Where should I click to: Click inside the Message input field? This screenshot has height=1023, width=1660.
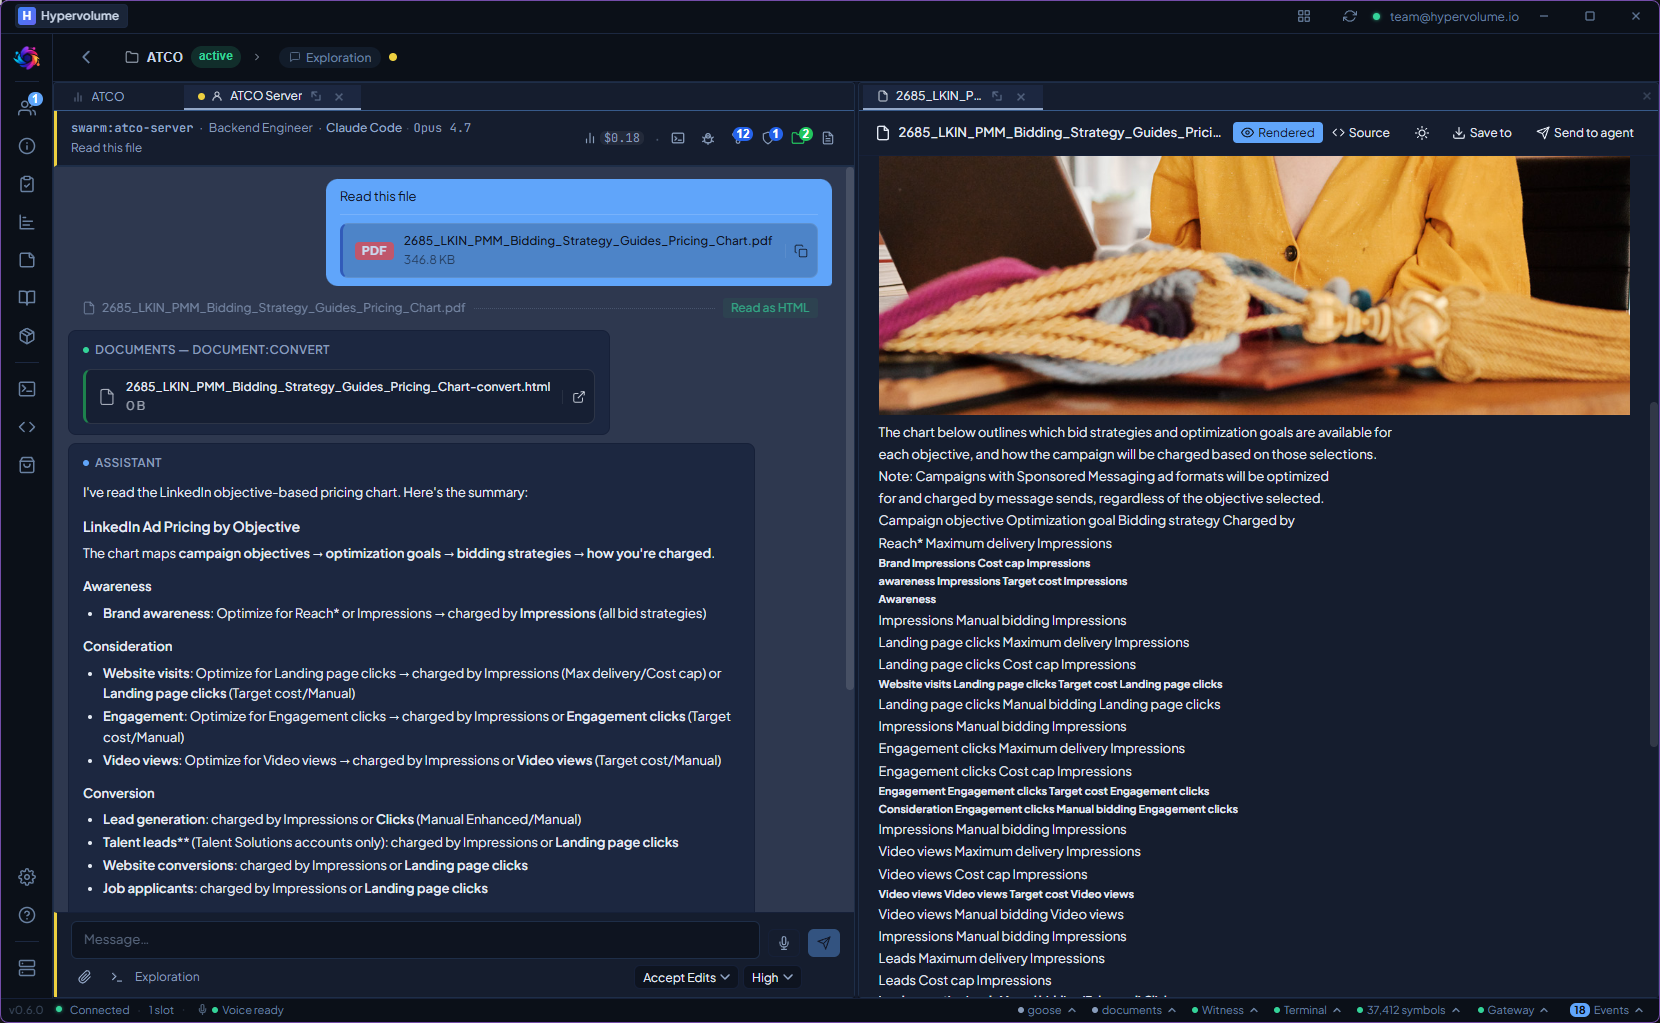coord(415,940)
